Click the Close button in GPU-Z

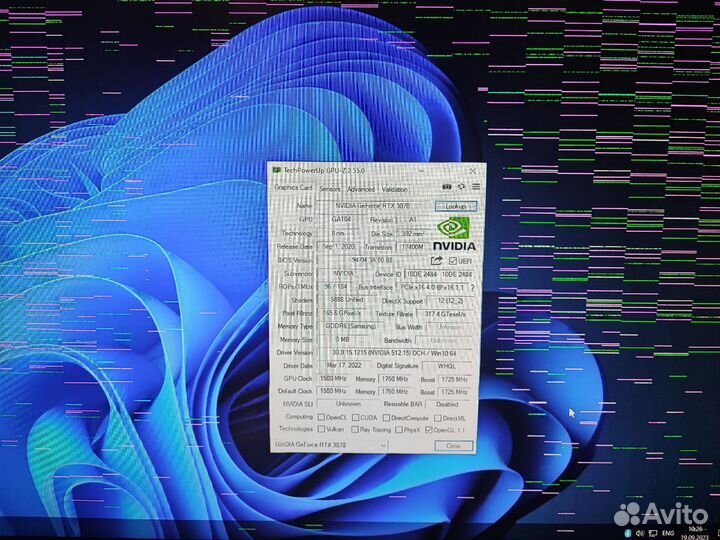[453, 445]
